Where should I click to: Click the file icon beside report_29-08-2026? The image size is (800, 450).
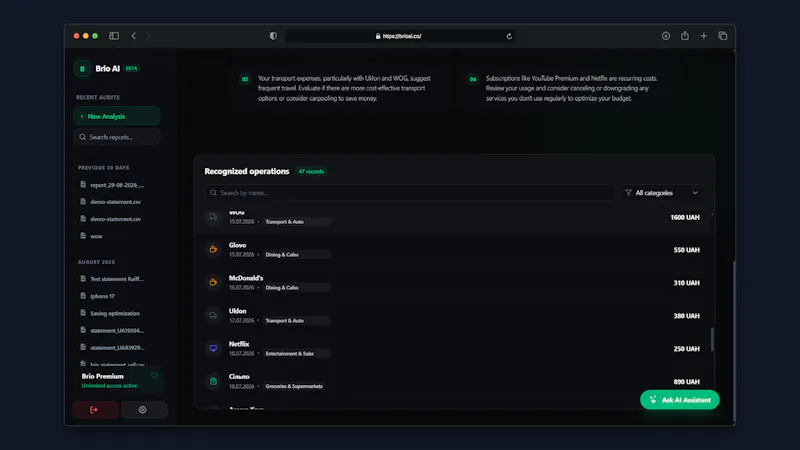83,184
